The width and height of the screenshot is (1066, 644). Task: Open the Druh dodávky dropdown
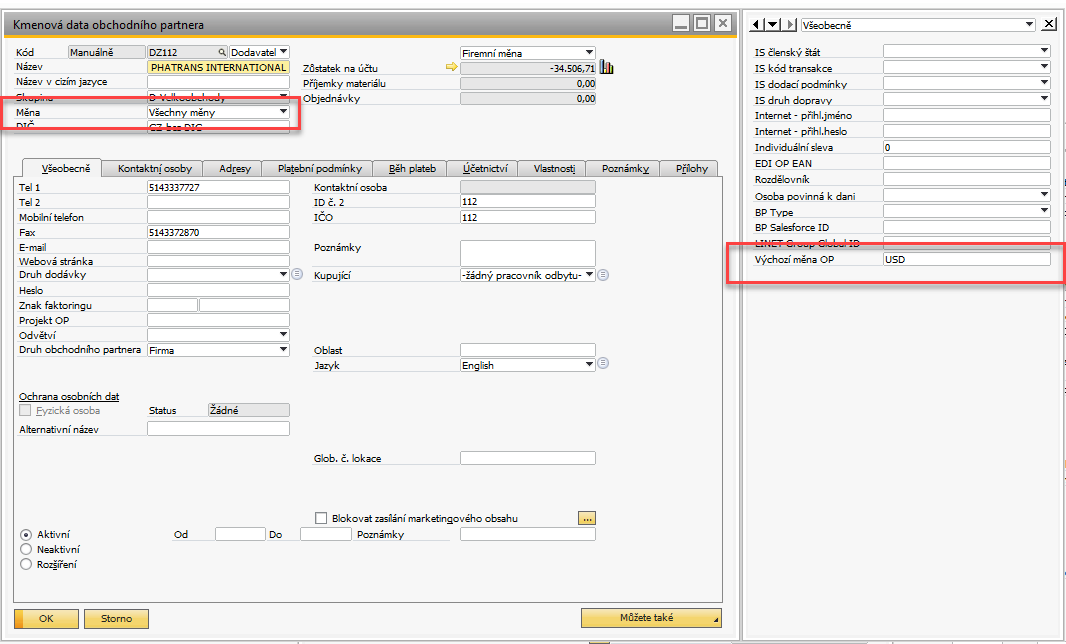283,274
